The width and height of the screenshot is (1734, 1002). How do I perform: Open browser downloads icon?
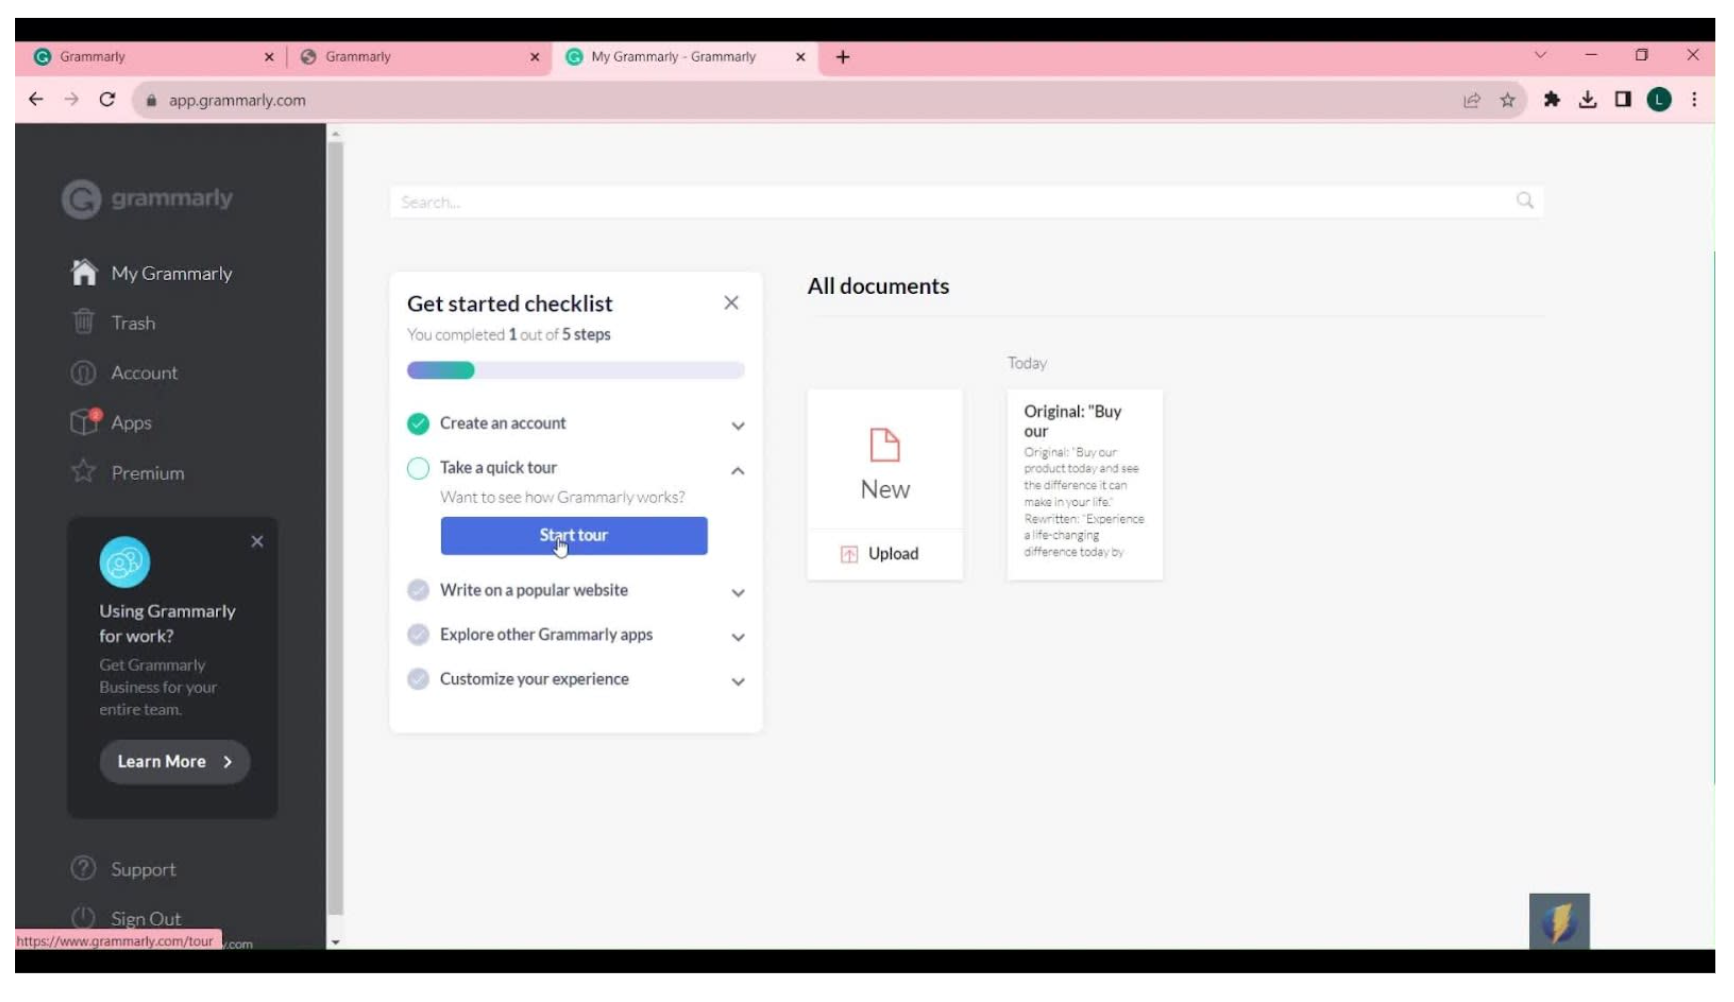[x=1588, y=100]
